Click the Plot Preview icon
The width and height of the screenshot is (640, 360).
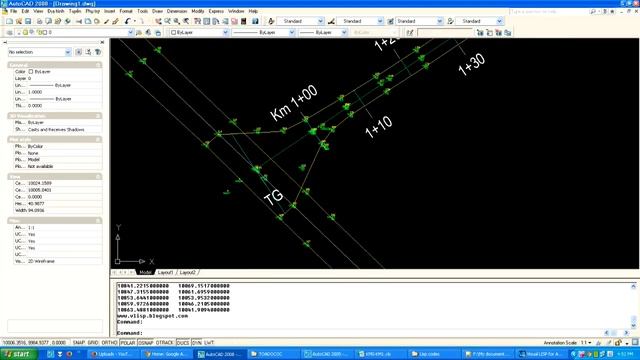[x=49, y=21]
